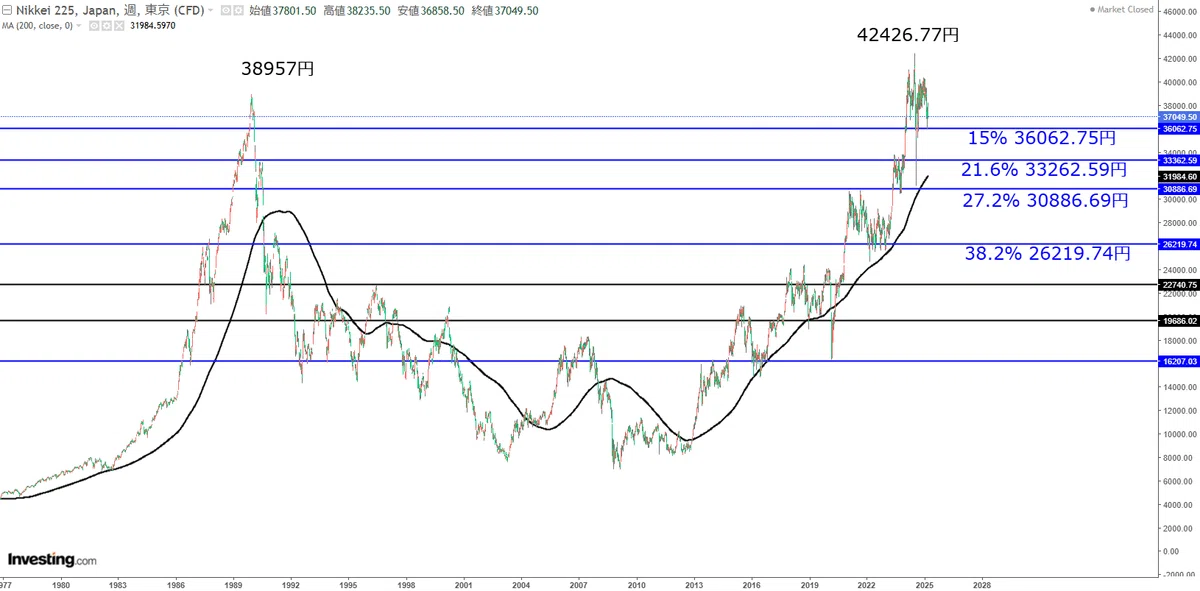Select the 27.2% 30886.69円 annotation text

[x=1045, y=200]
